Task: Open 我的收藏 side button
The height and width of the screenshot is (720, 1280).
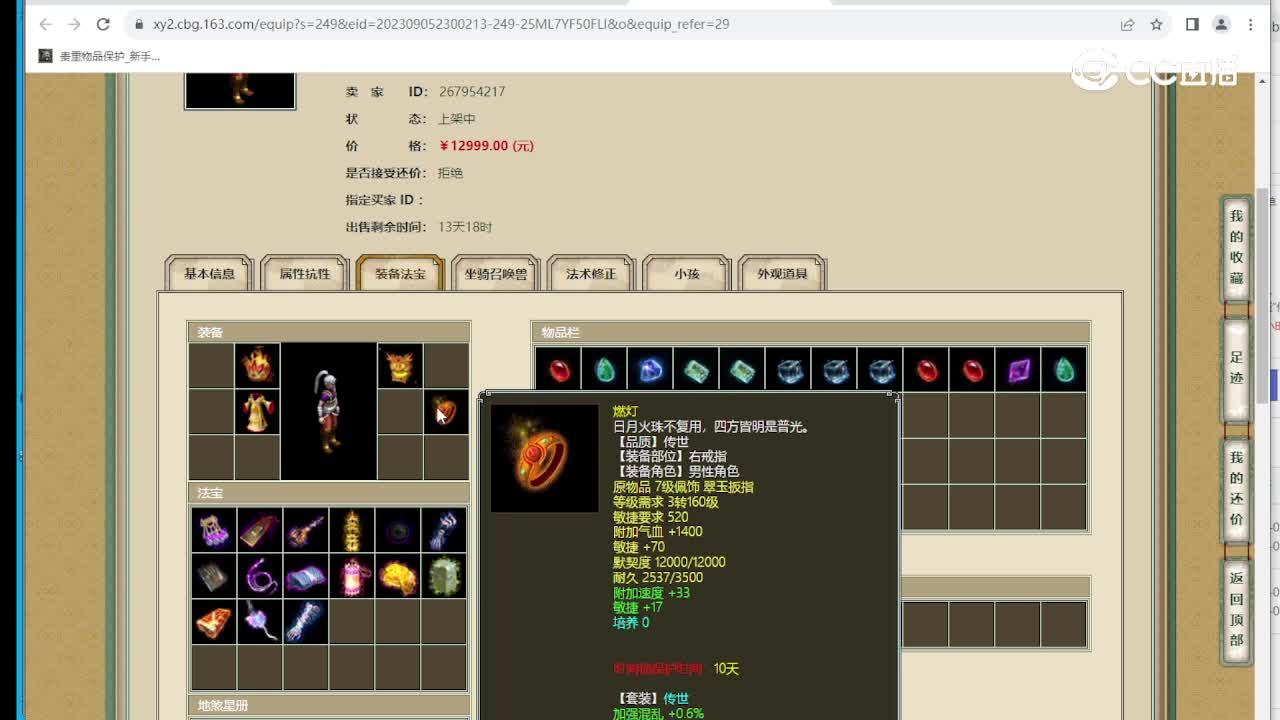Action: (x=1237, y=247)
